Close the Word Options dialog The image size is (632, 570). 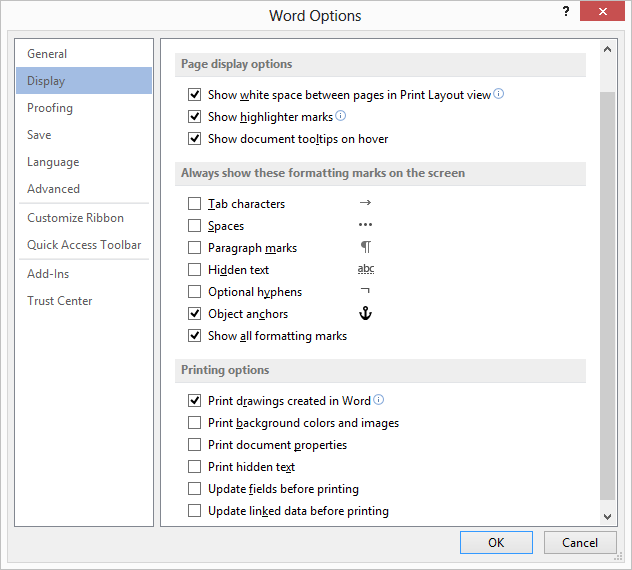point(602,11)
